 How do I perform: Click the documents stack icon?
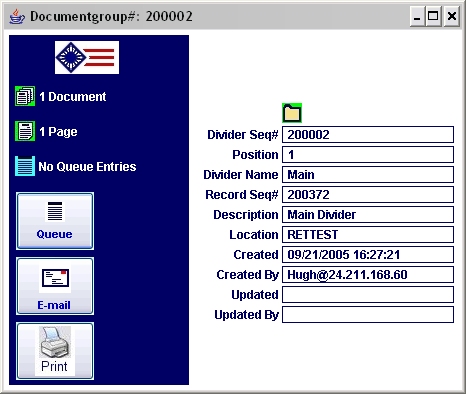click(x=25, y=96)
